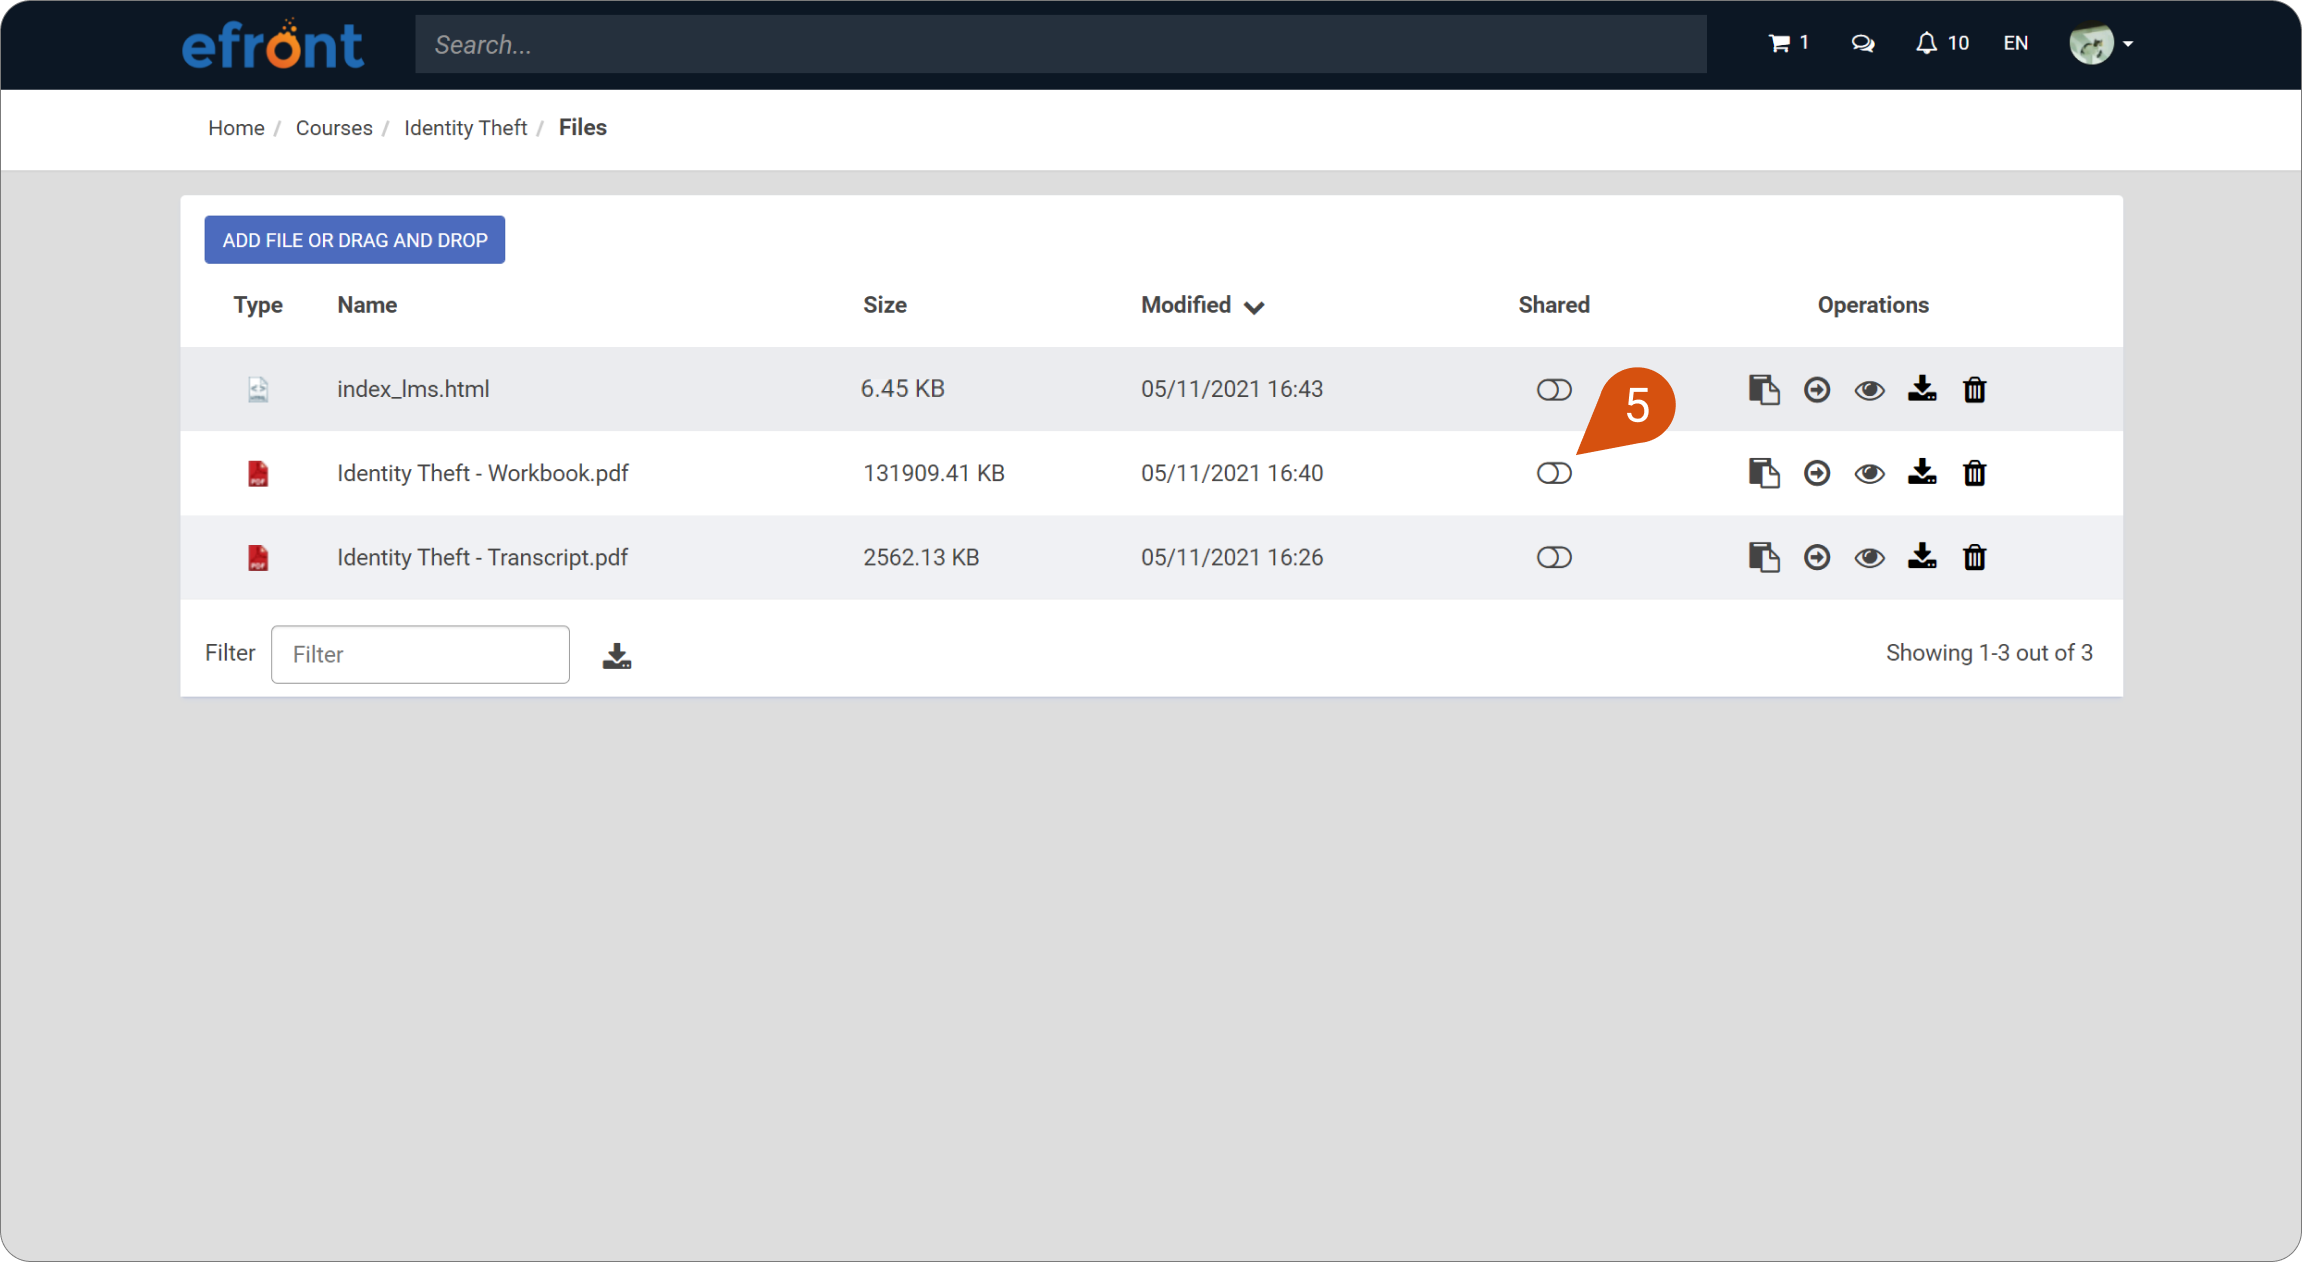The image size is (2302, 1262).
Task: Download the index_lms.html file
Action: pyautogui.click(x=1922, y=388)
